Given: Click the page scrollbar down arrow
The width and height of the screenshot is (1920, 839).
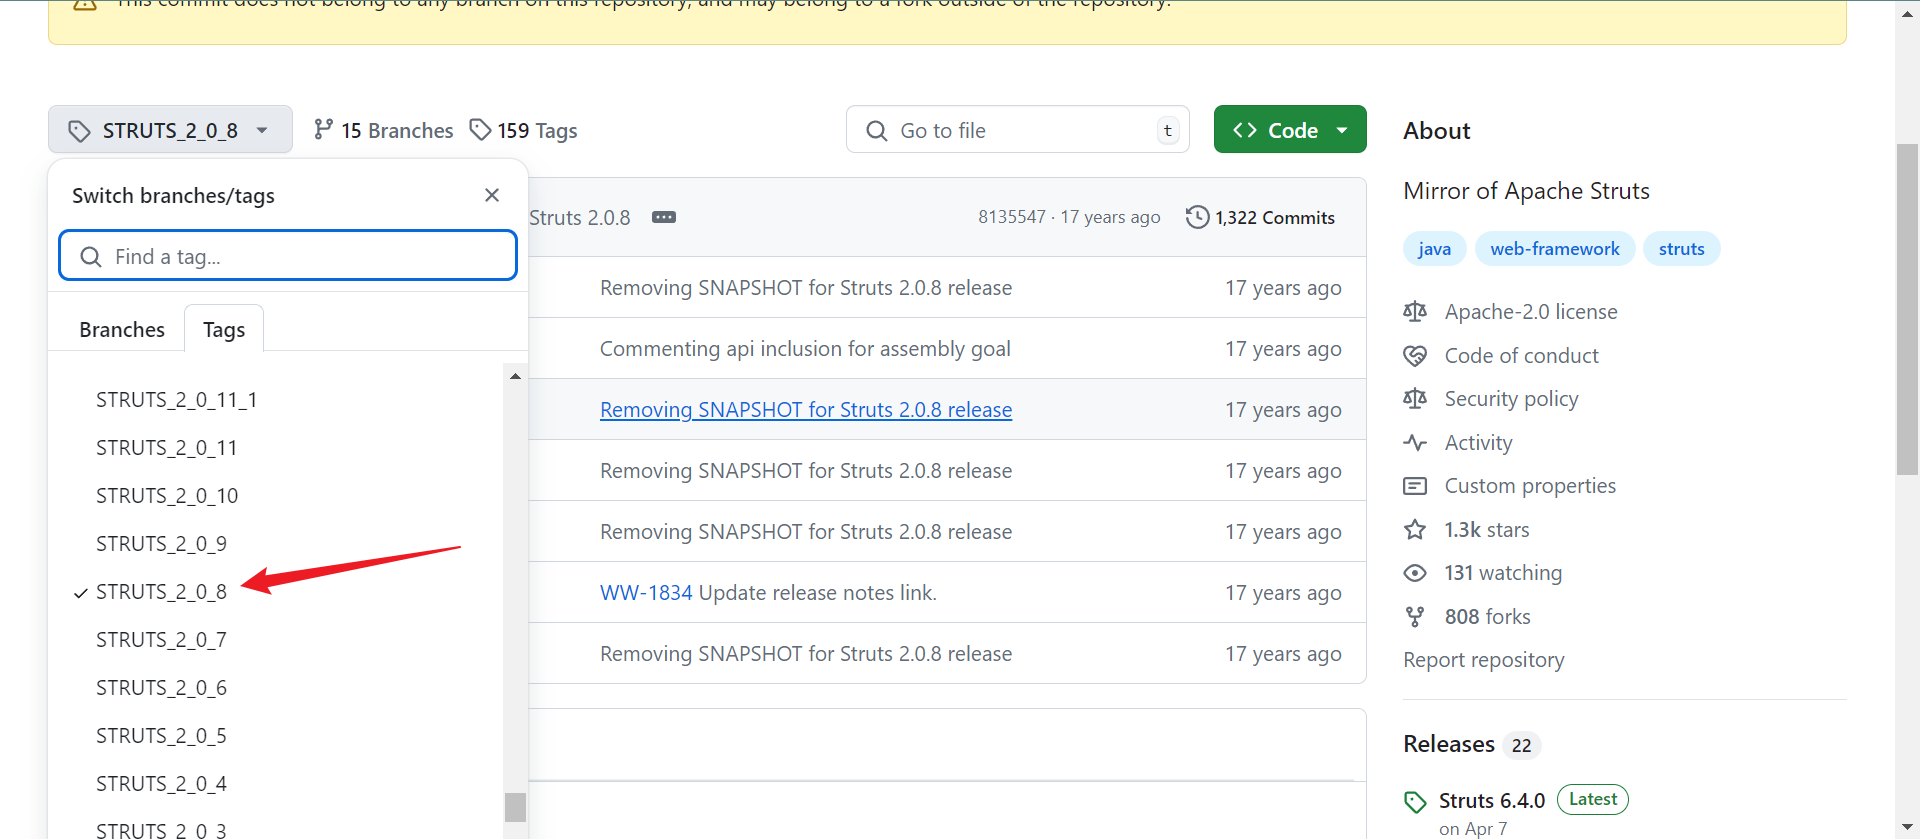Looking at the screenshot, I should point(1907,827).
